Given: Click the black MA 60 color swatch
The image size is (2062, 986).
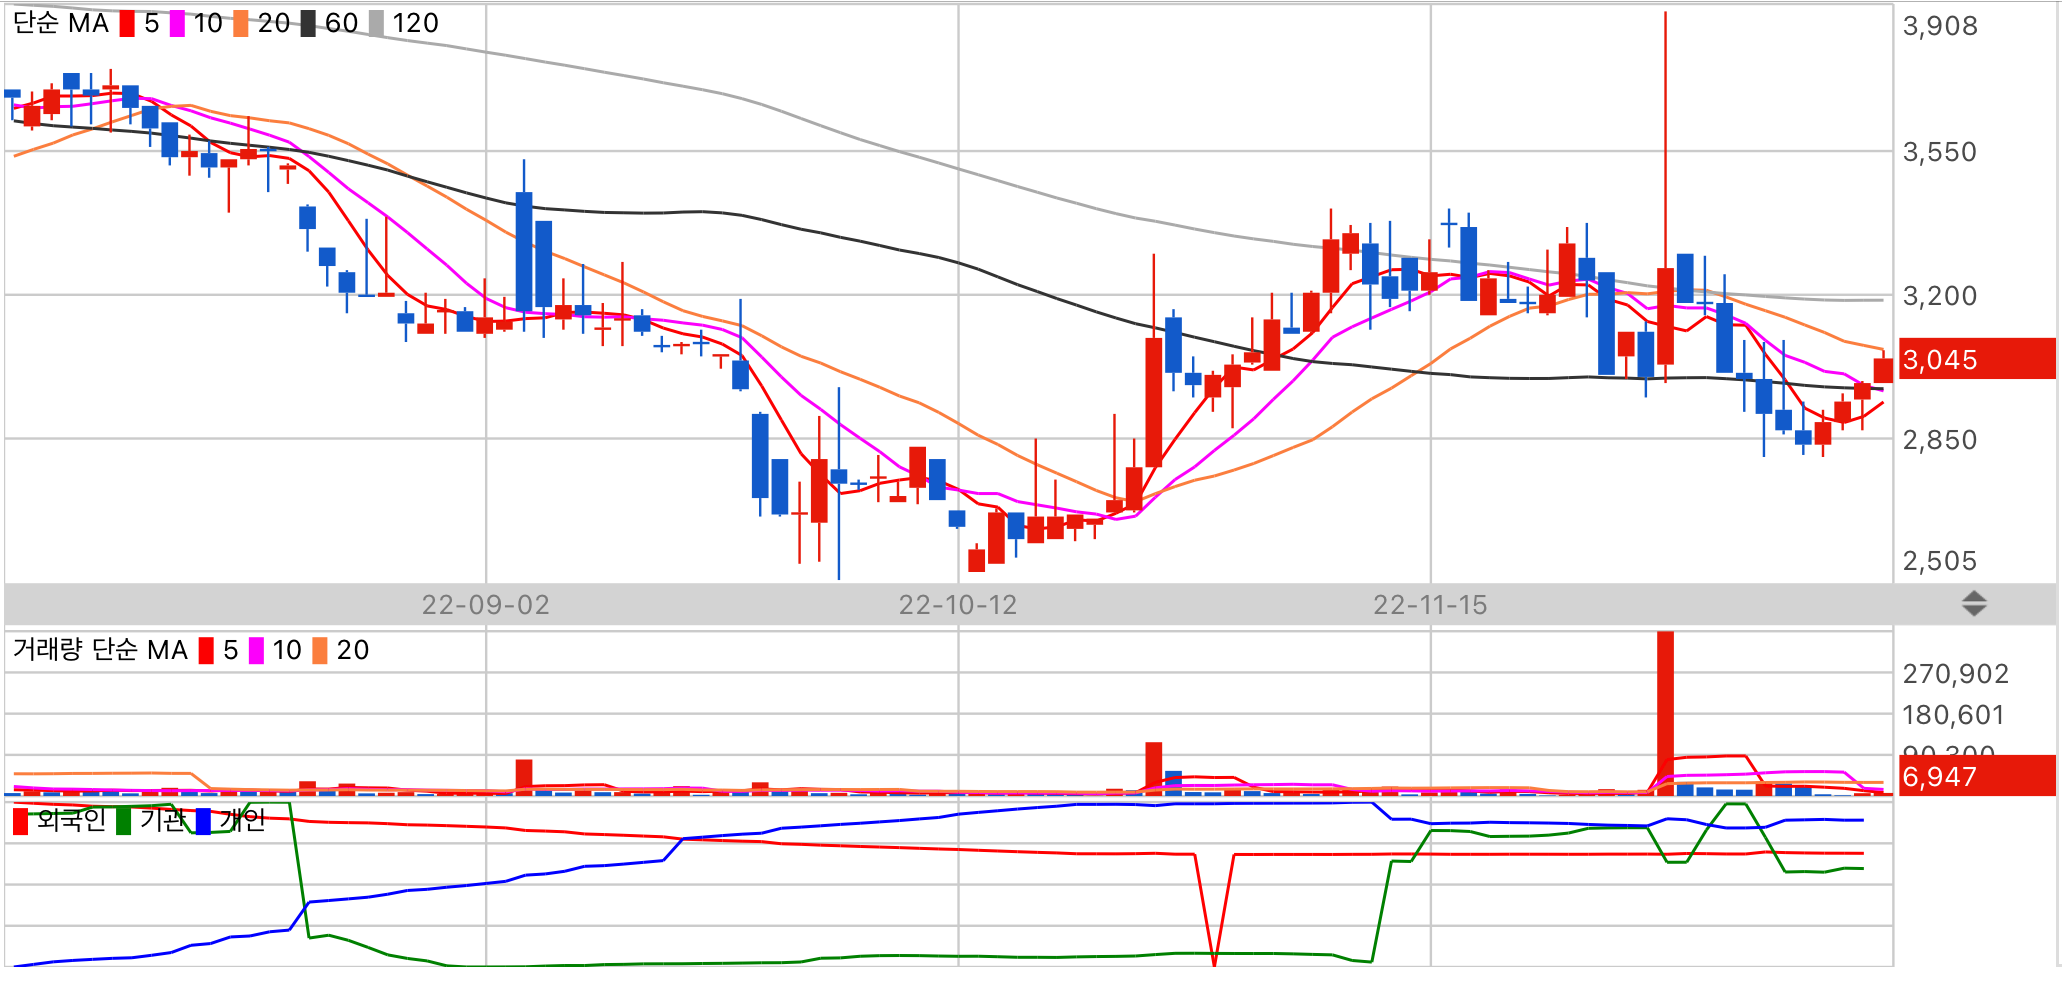Looking at the screenshot, I should click(x=308, y=24).
